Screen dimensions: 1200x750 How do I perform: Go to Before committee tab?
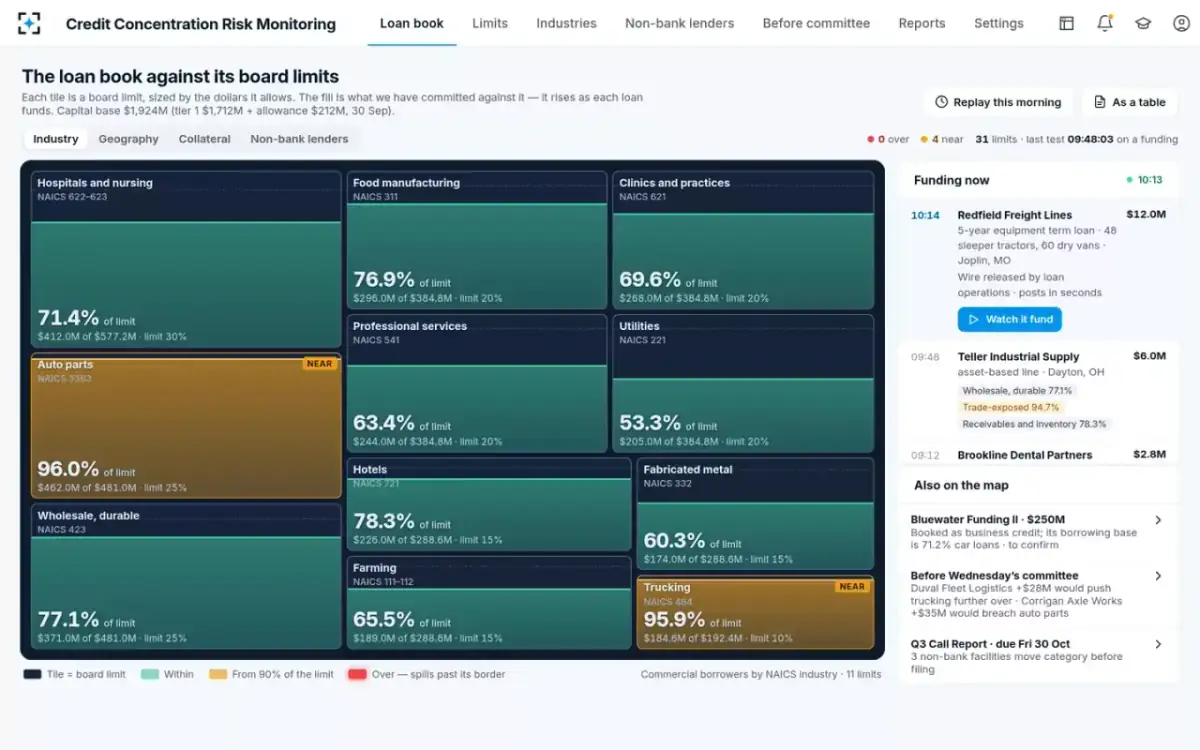(816, 23)
